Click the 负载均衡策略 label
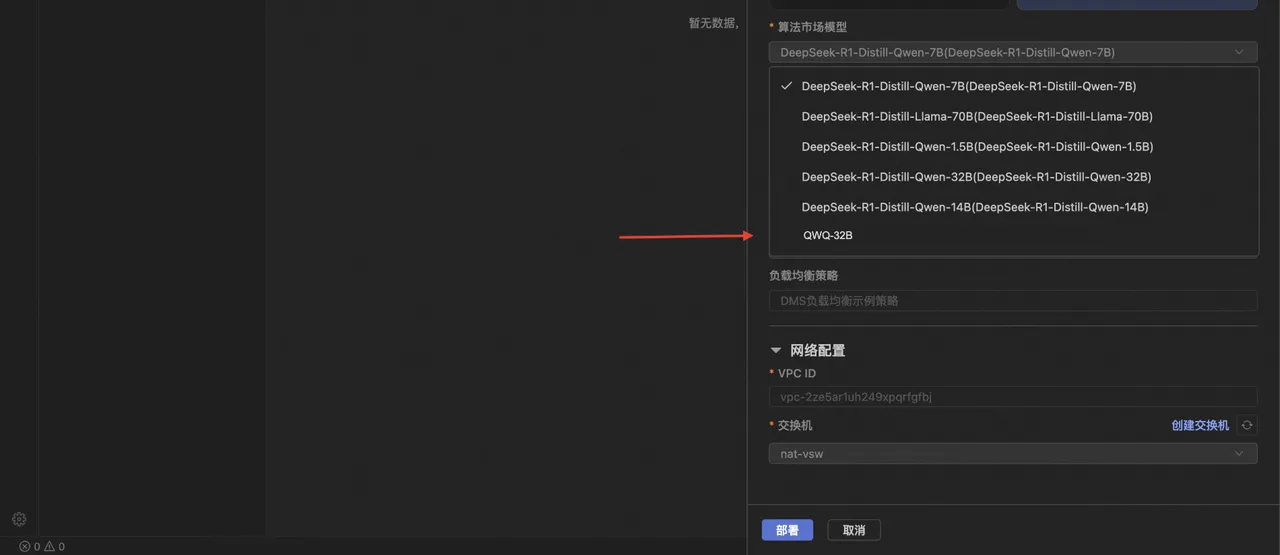The image size is (1280, 555). (x=803, y=275)
